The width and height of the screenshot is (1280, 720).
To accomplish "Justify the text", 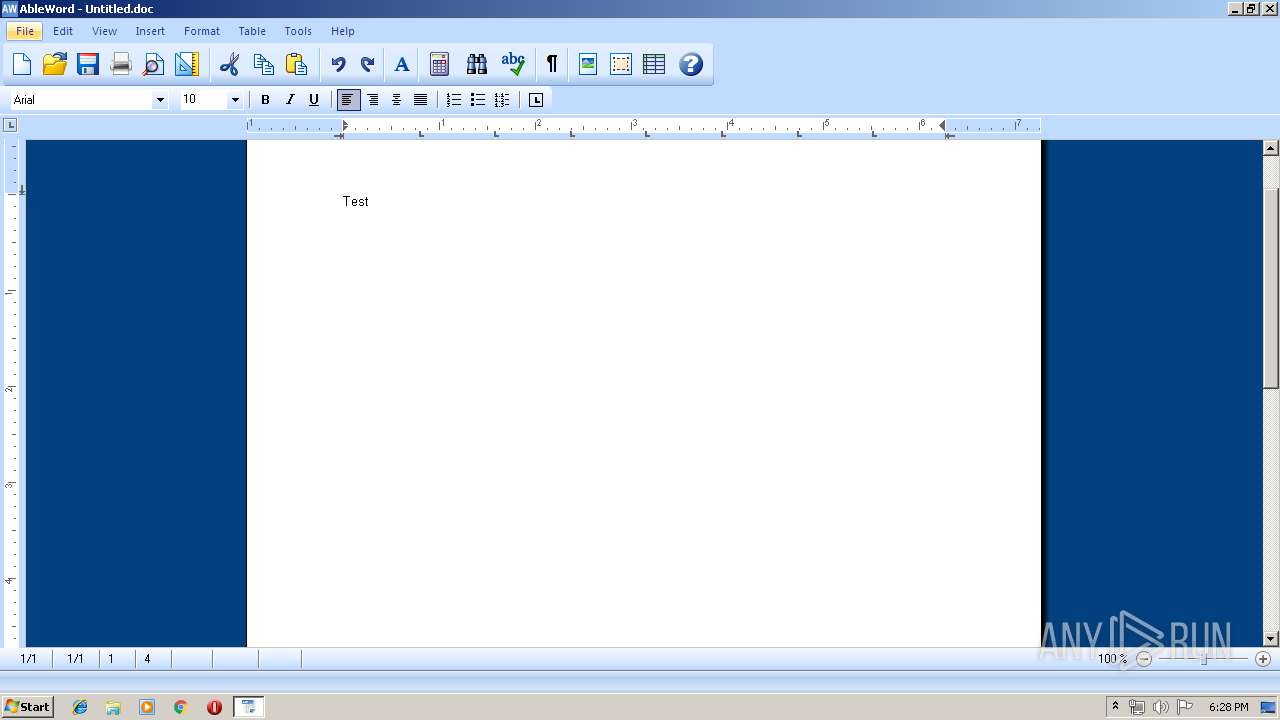I will (421, 100).
